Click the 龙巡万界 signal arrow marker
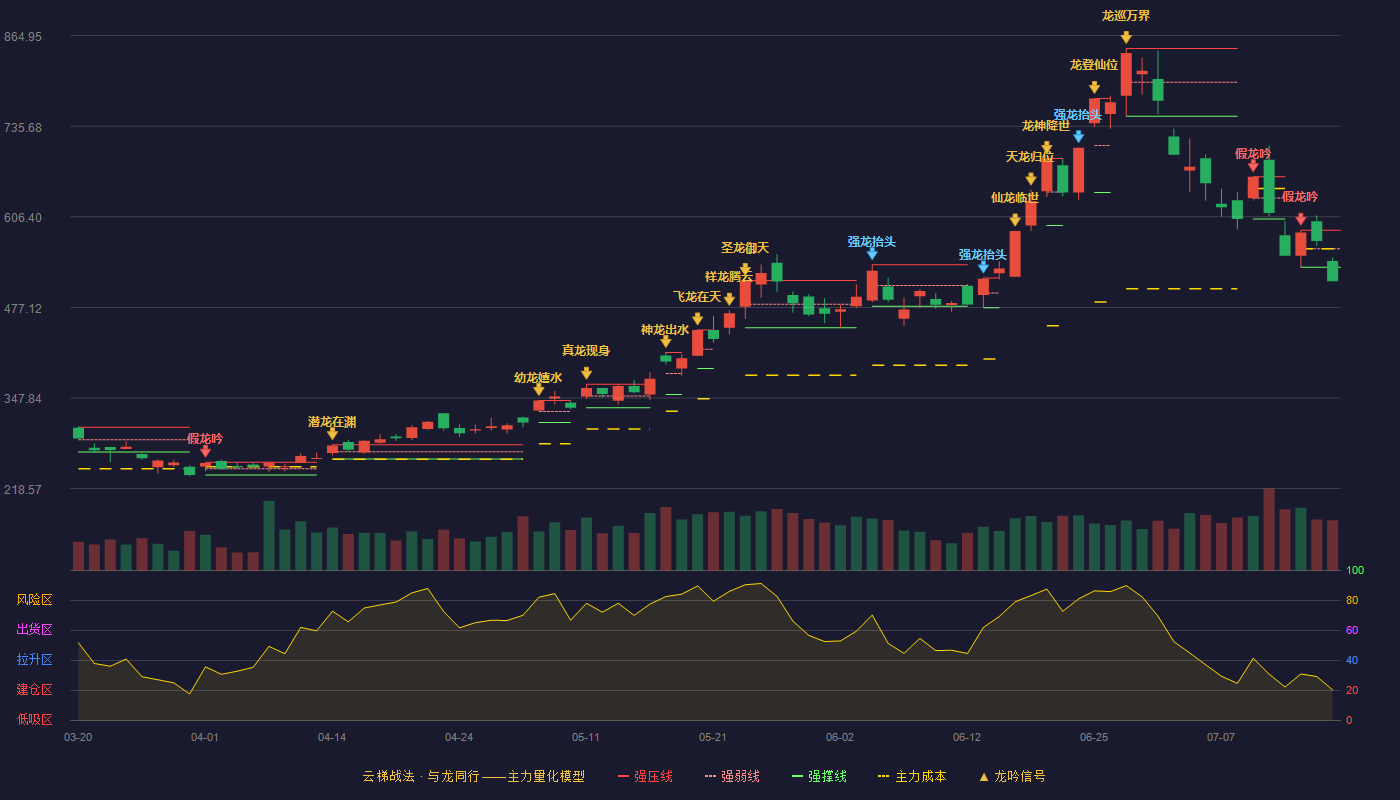The width and height of the screenshot is (1400, 800). click(1126, 37)
